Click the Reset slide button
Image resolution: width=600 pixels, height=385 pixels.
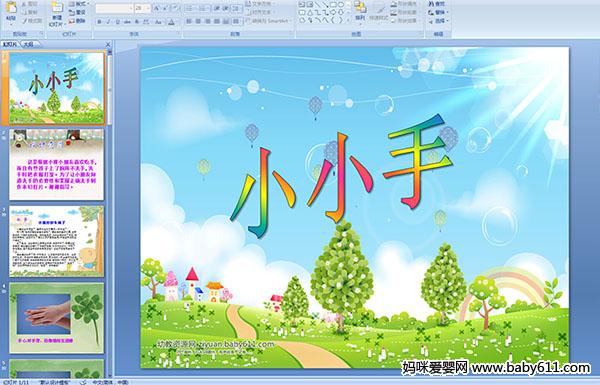pos(77,12)
